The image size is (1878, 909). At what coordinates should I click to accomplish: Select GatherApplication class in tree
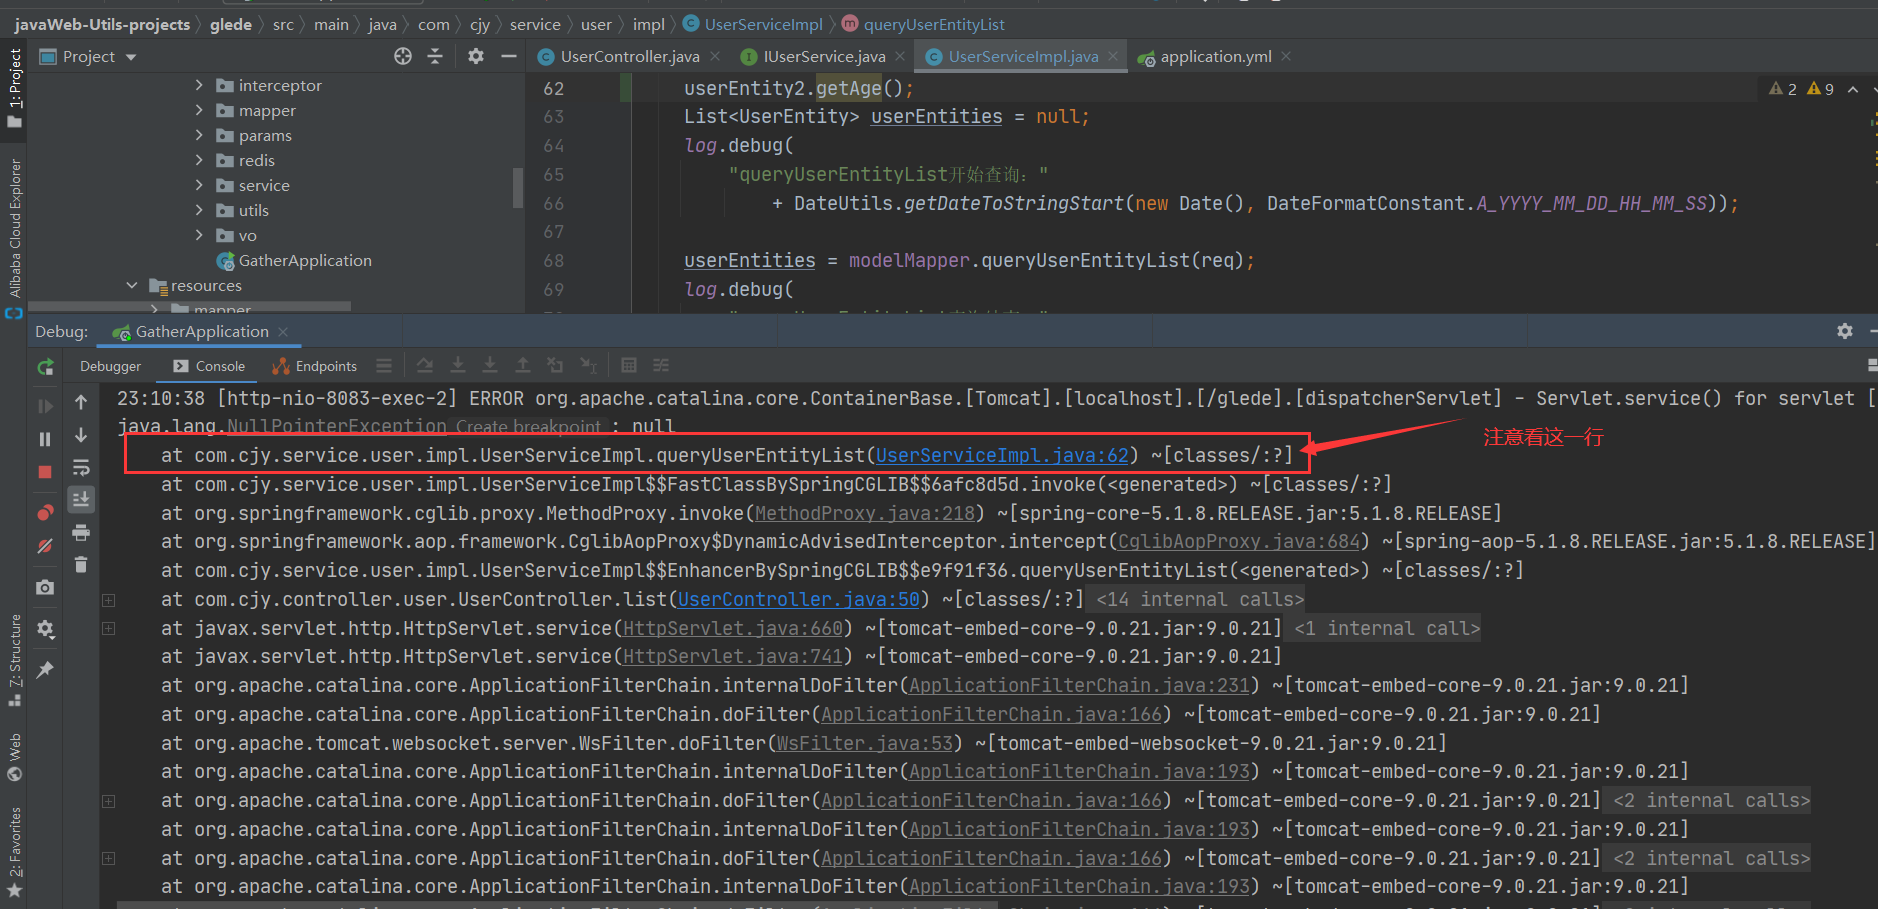[304, 261]
